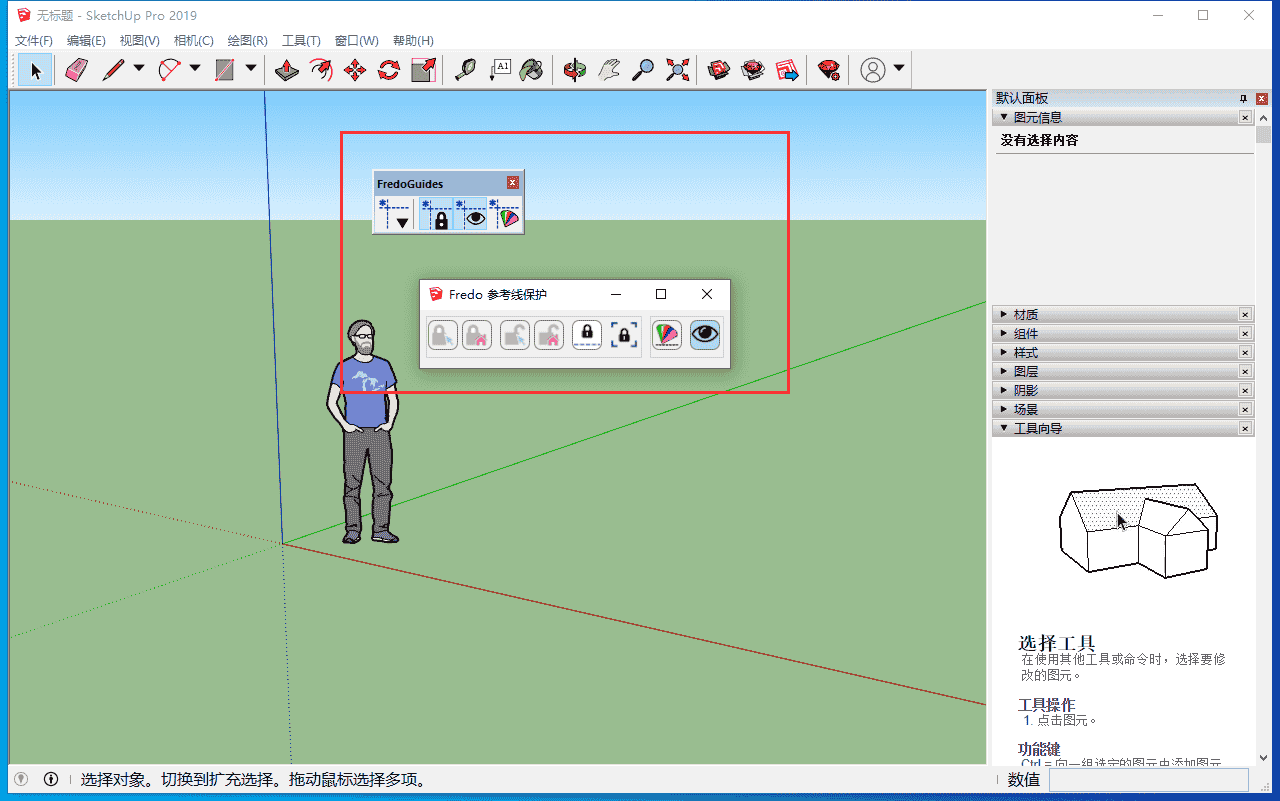Click the greyed lock with cursor button

[x=443, y=334]
